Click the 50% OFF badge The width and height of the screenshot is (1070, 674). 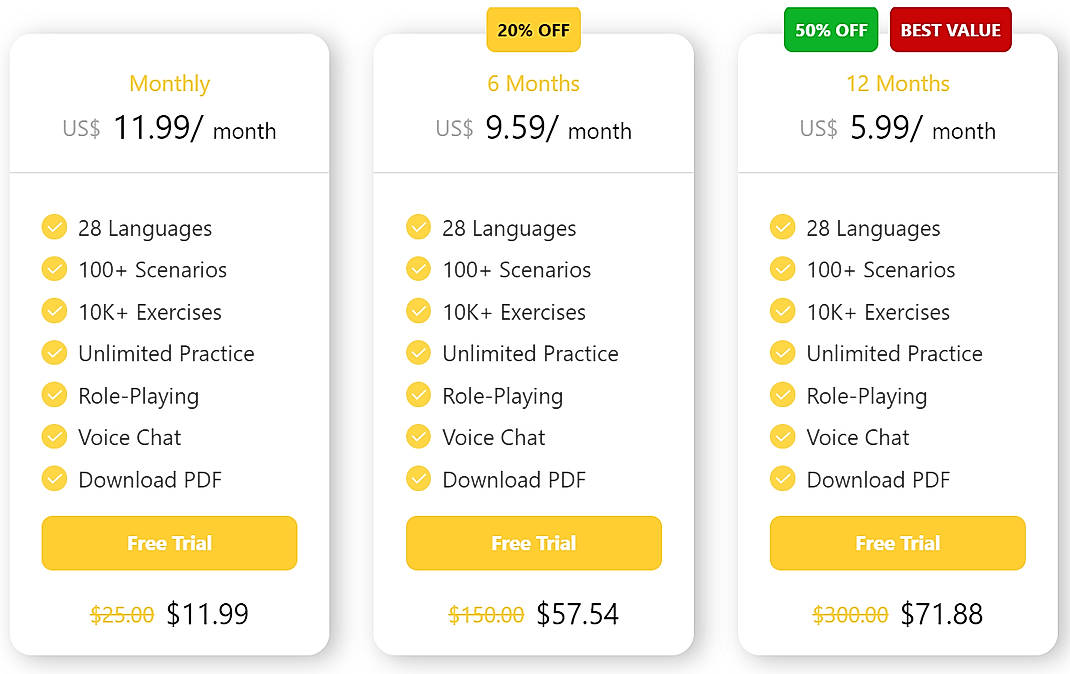pos(831,30)
